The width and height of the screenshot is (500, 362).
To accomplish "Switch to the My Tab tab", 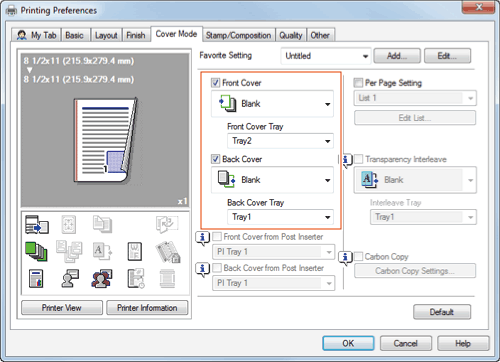I will tap(37, 35).
